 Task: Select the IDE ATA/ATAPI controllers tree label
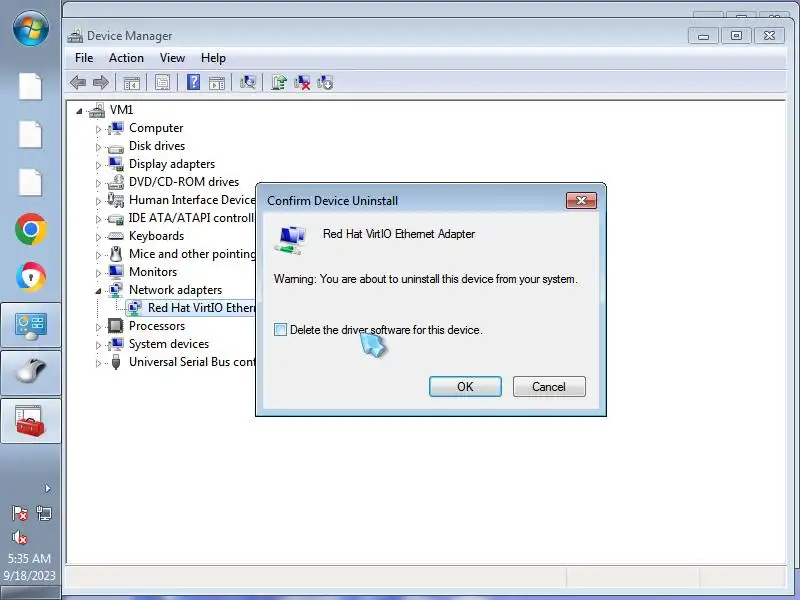[x=191, y=217]
